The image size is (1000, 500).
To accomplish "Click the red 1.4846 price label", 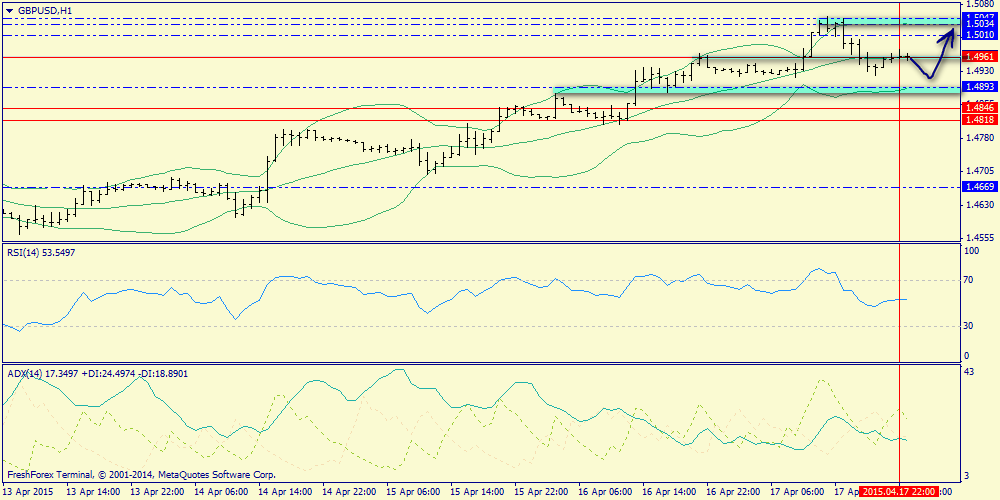I will (981, 109).
